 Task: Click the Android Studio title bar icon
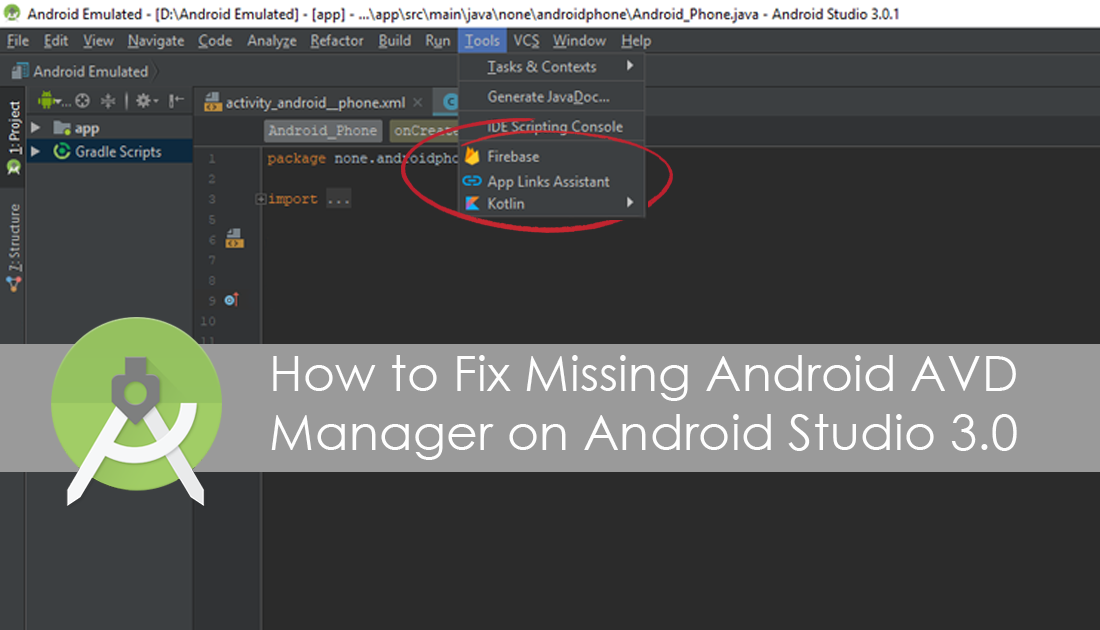click(12, 13)
